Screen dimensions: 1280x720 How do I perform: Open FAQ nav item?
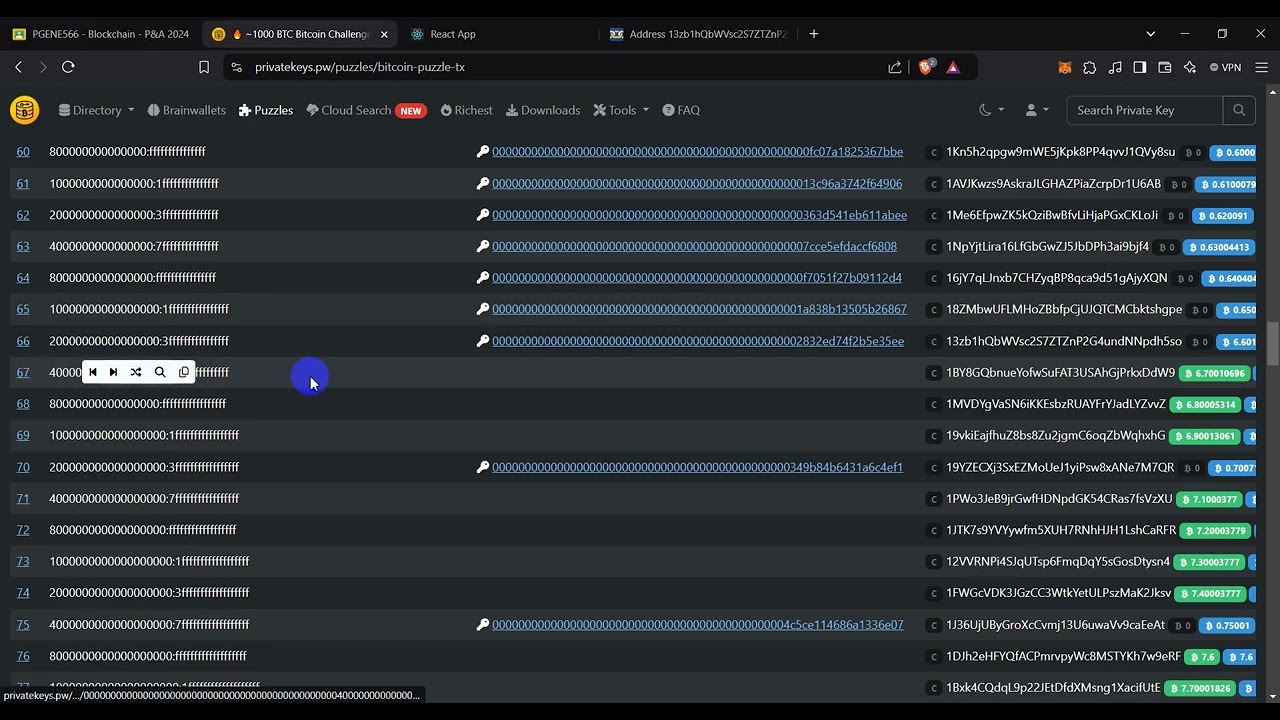(681, 110)
